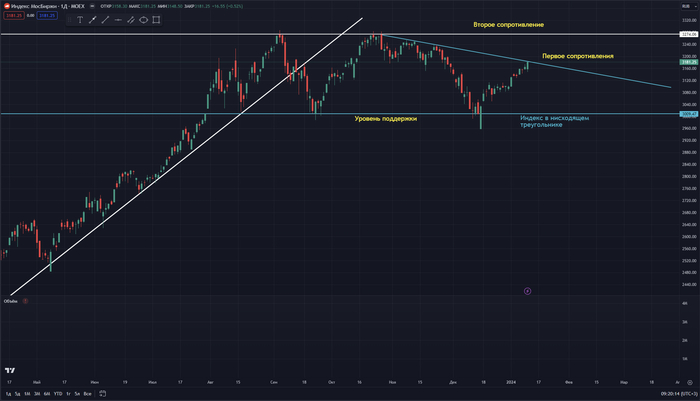Image resolution: width=700 pixels, height=401 pixels.
Task: Set the range to Все
Action: (x=88, y=393)
